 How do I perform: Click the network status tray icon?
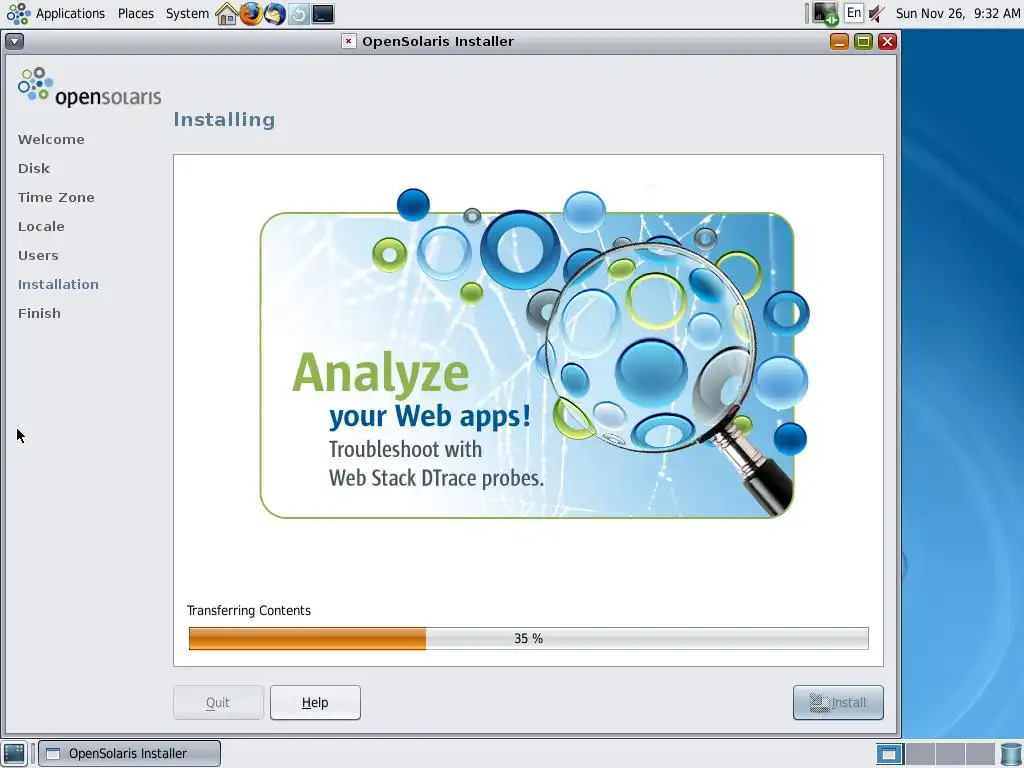[x=825, y=14]
